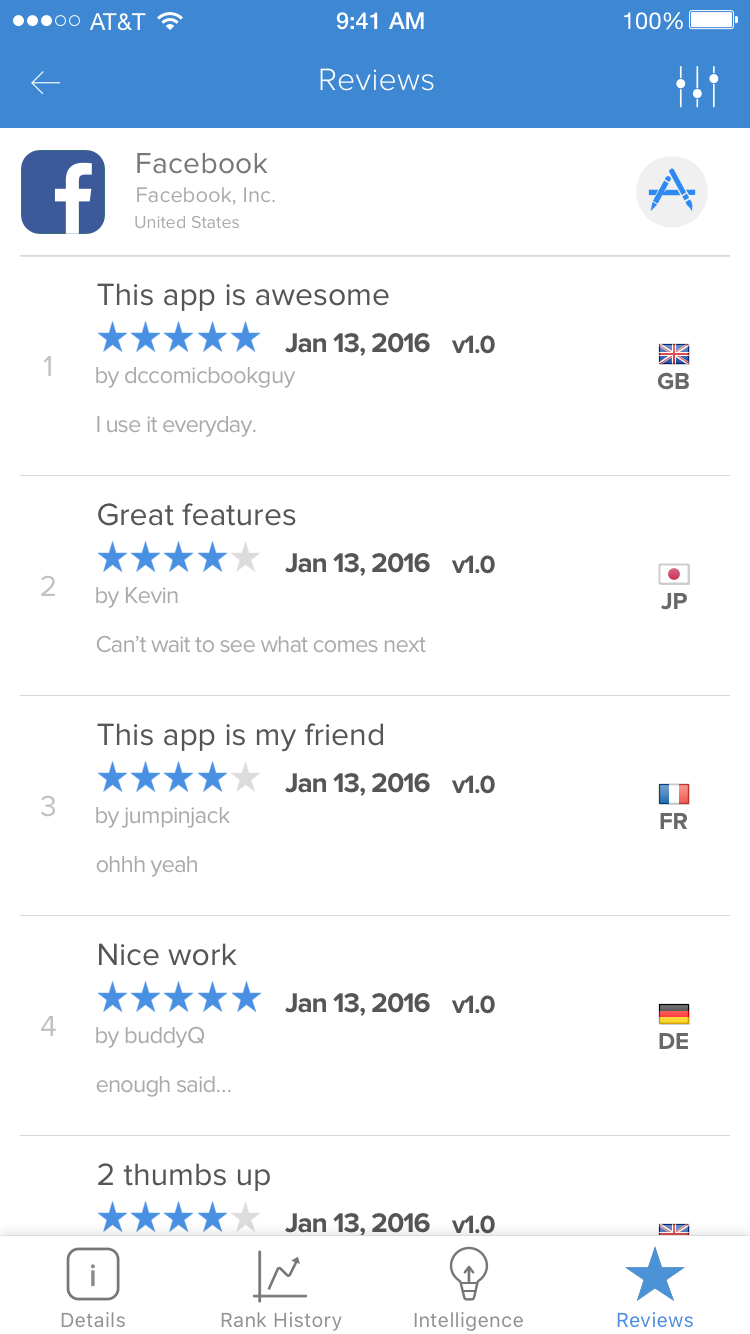Open the 'Great features' review
The image size is (750, 1334).
pos(197,516)
